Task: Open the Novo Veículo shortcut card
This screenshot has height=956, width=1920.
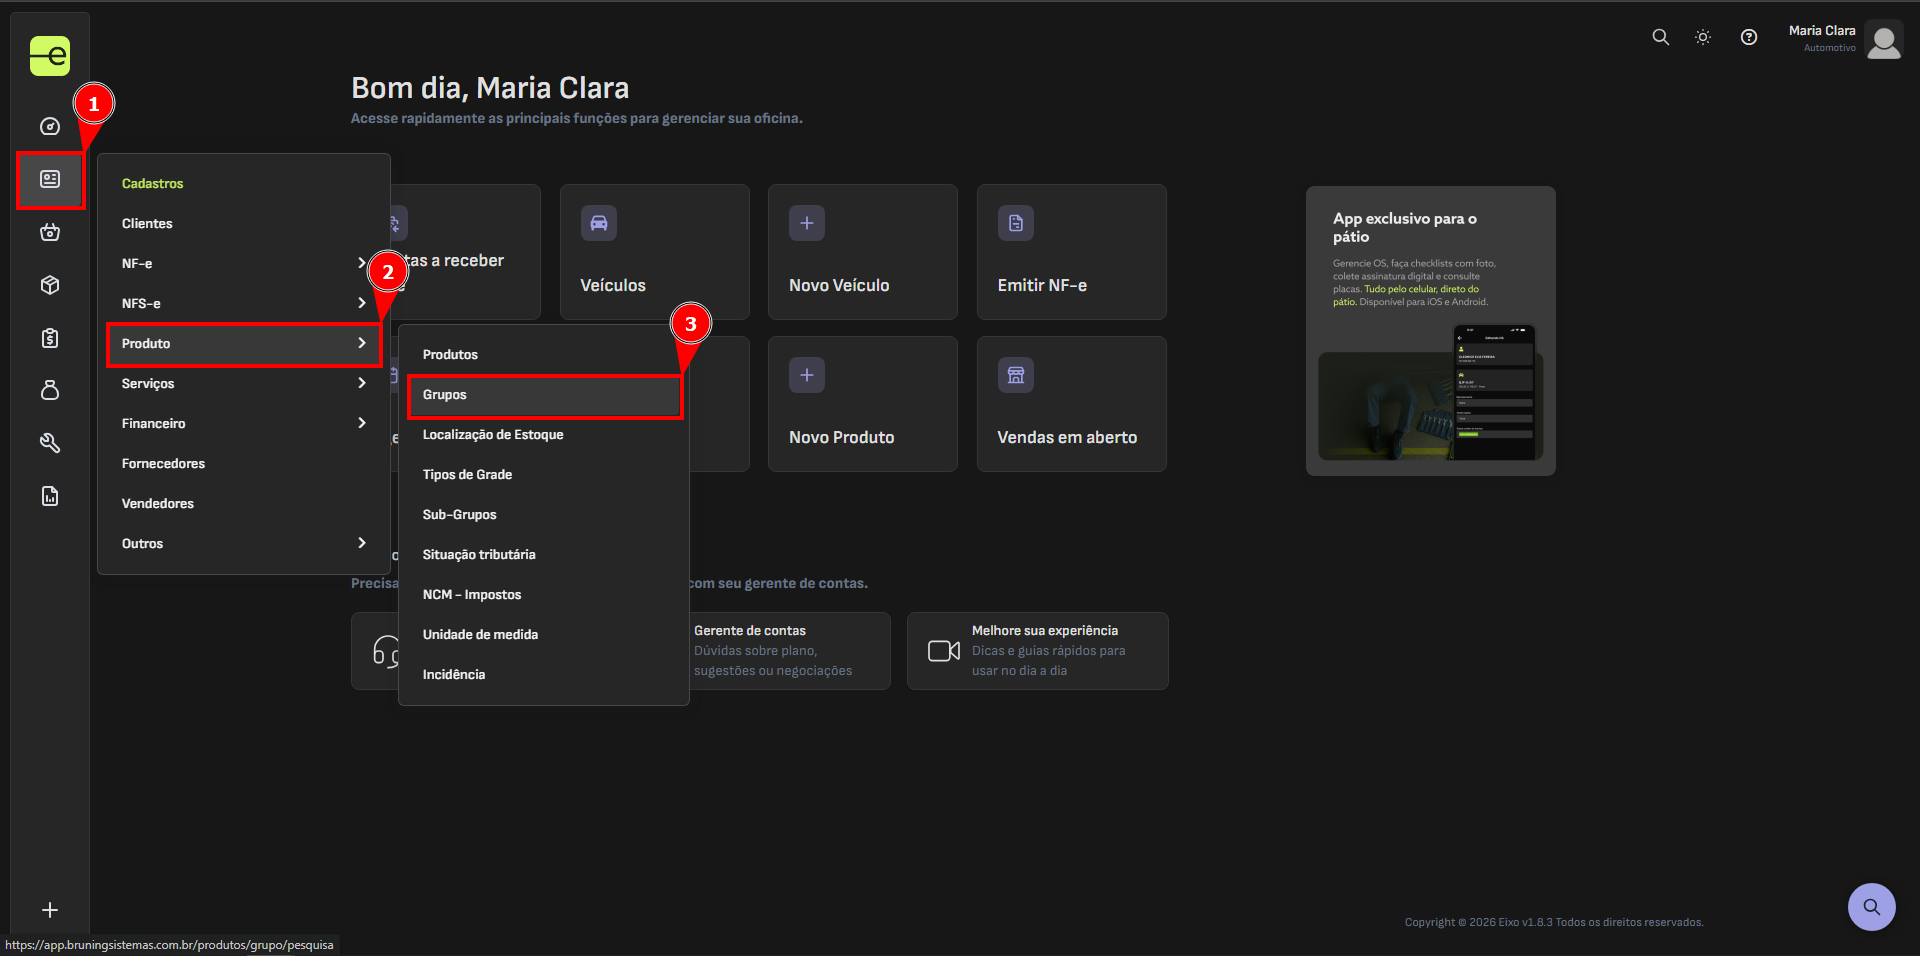Action: [863, 252]
